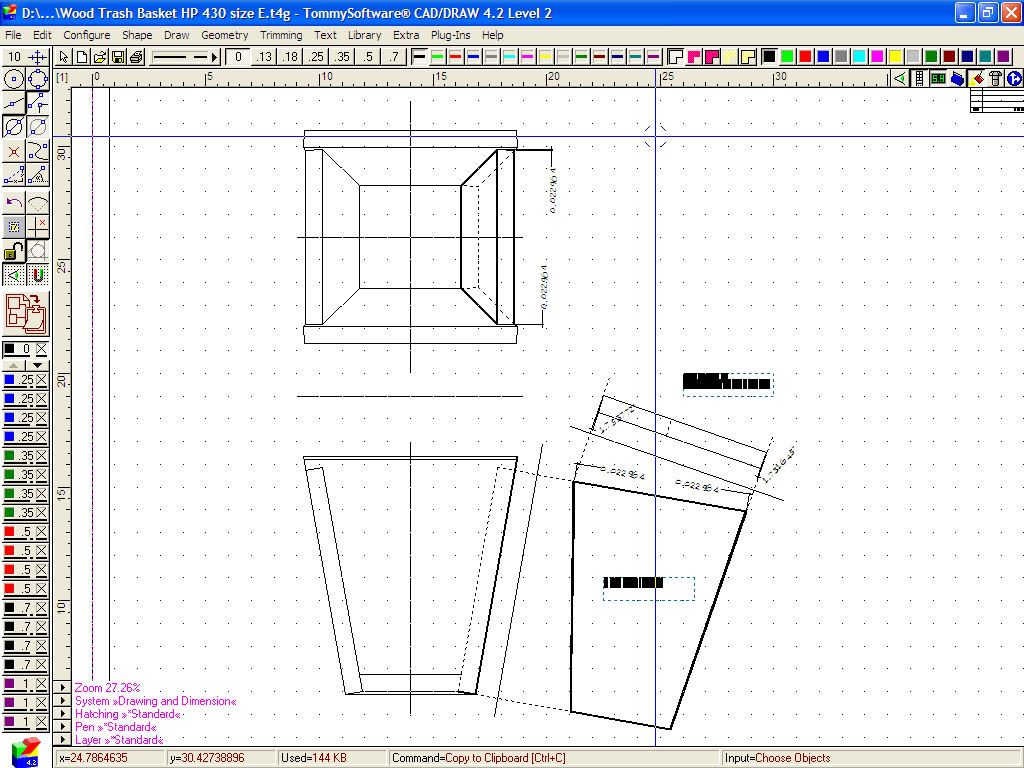Set line width to .35
Viewport: 1024px width, 768px height.
pyautogui.click(x=342, y=57)
